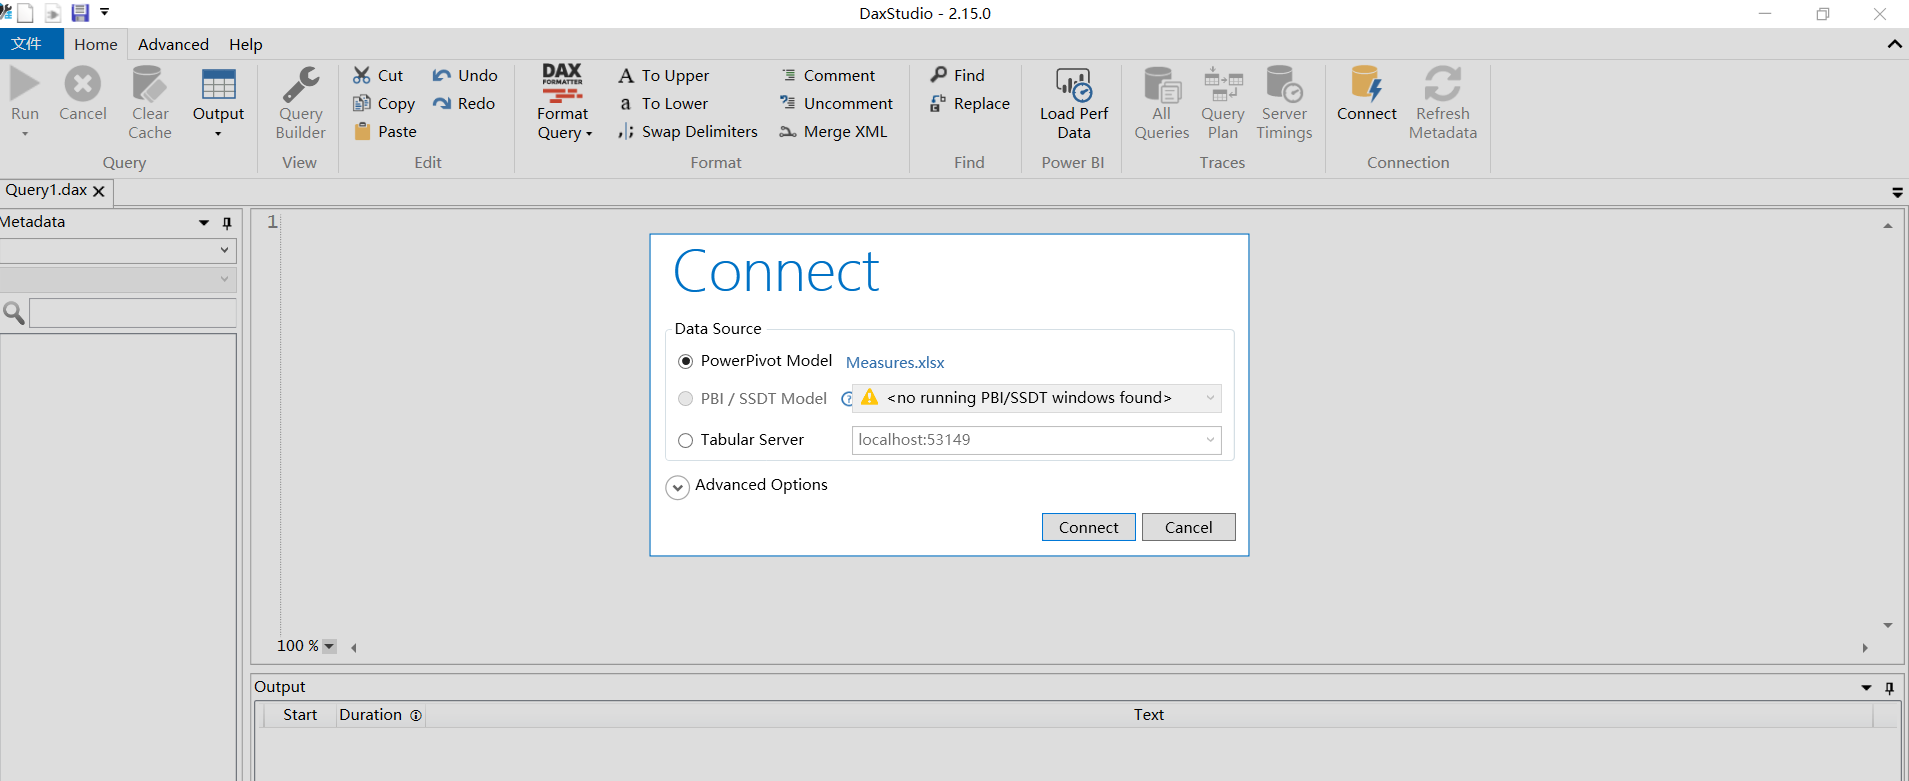Click the PBI/SSDT help question icon
1909x781 pixels.
click(846, 399)
